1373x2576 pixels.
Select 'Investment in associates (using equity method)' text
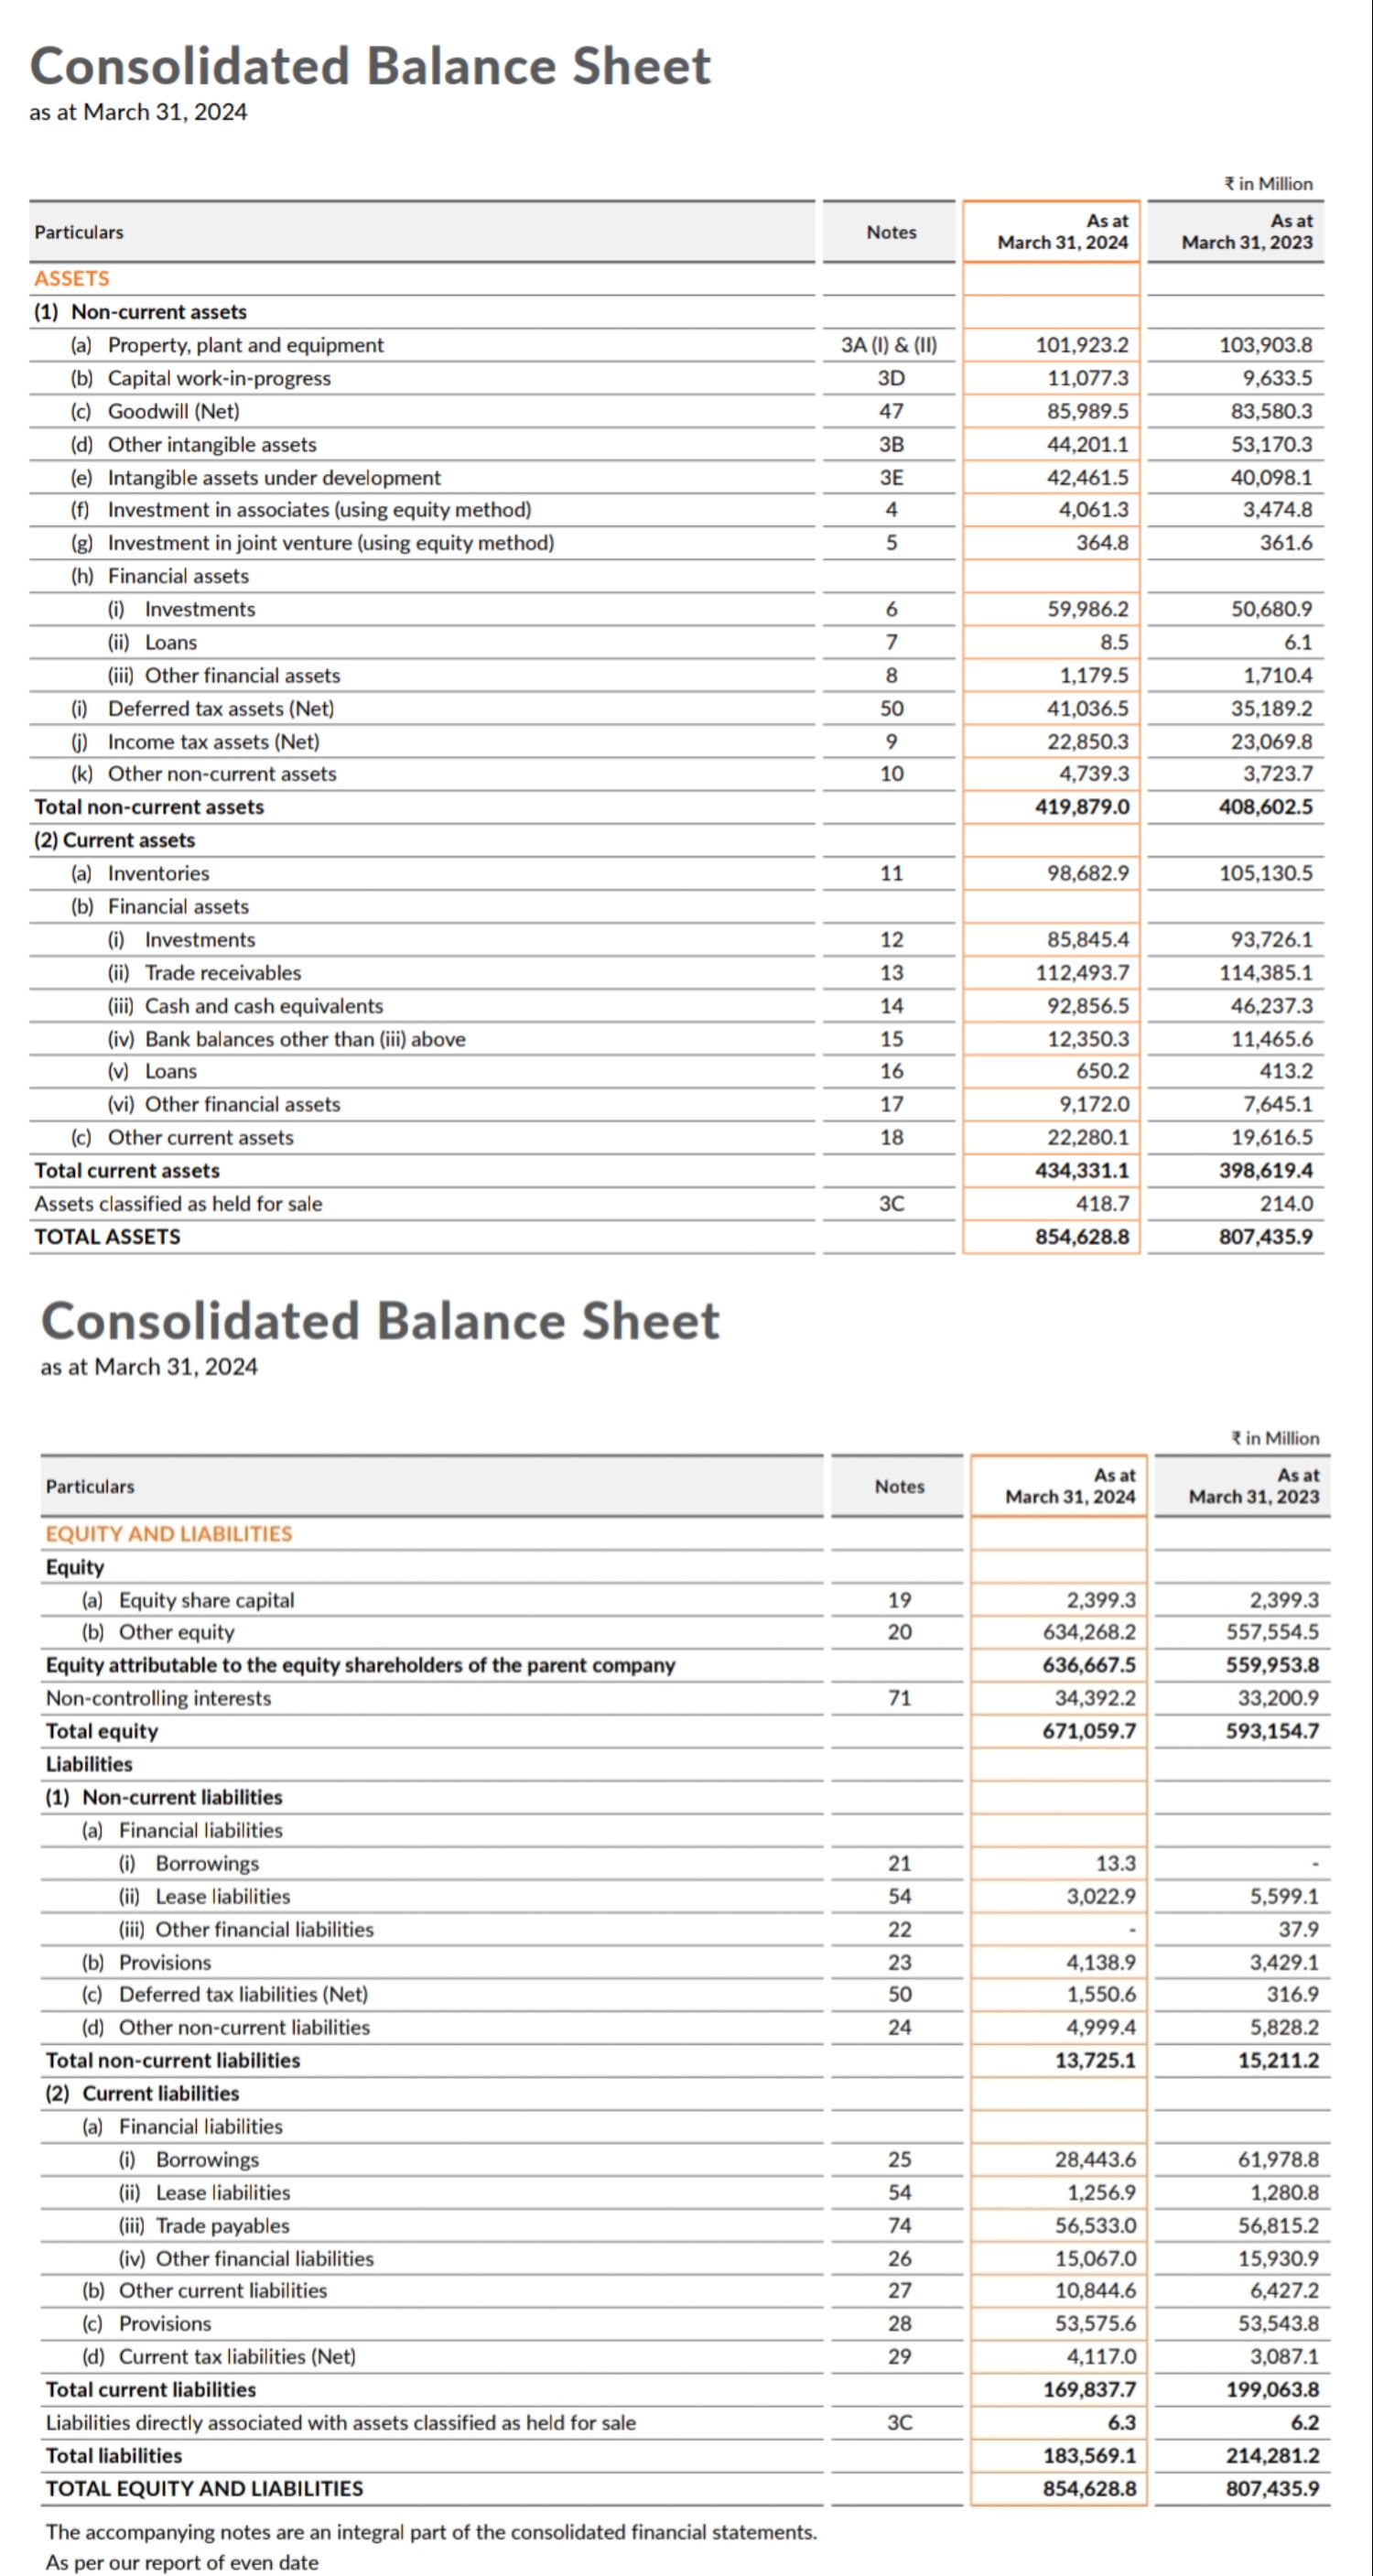[x=319, y=510]
